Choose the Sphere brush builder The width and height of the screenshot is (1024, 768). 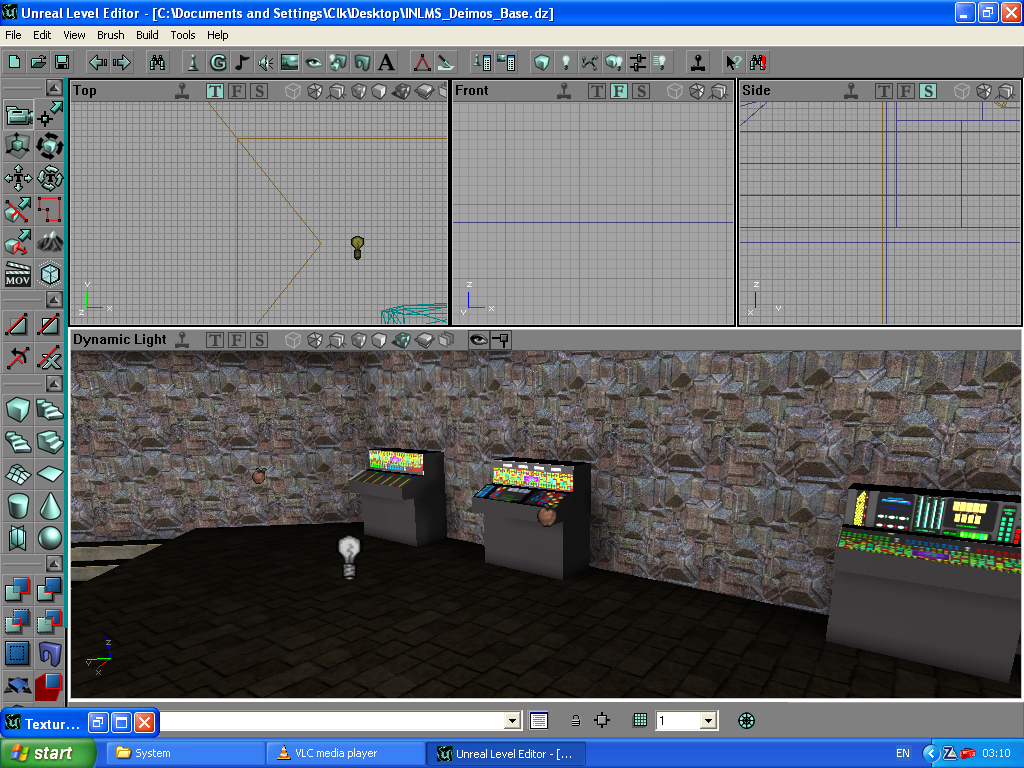click(x=50, y=539)
